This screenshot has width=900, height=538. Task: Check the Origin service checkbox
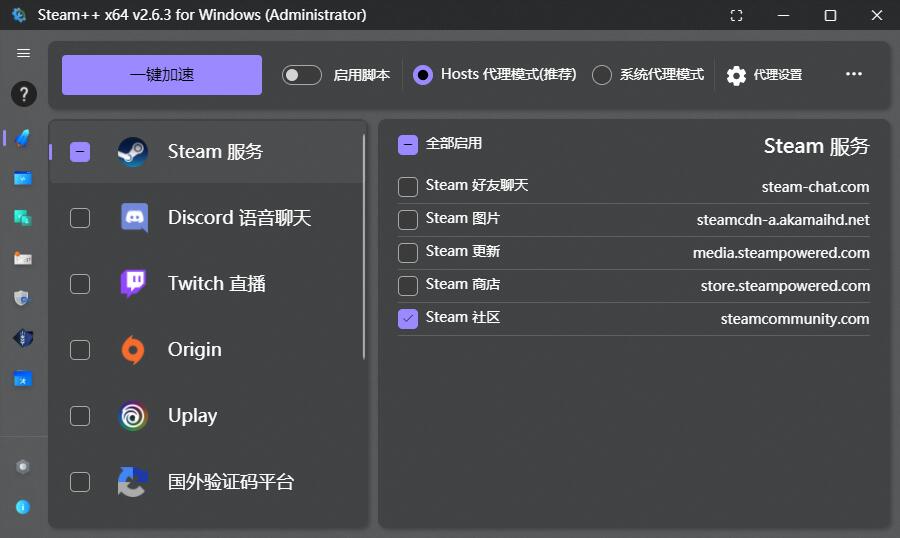tap(80, 350)
